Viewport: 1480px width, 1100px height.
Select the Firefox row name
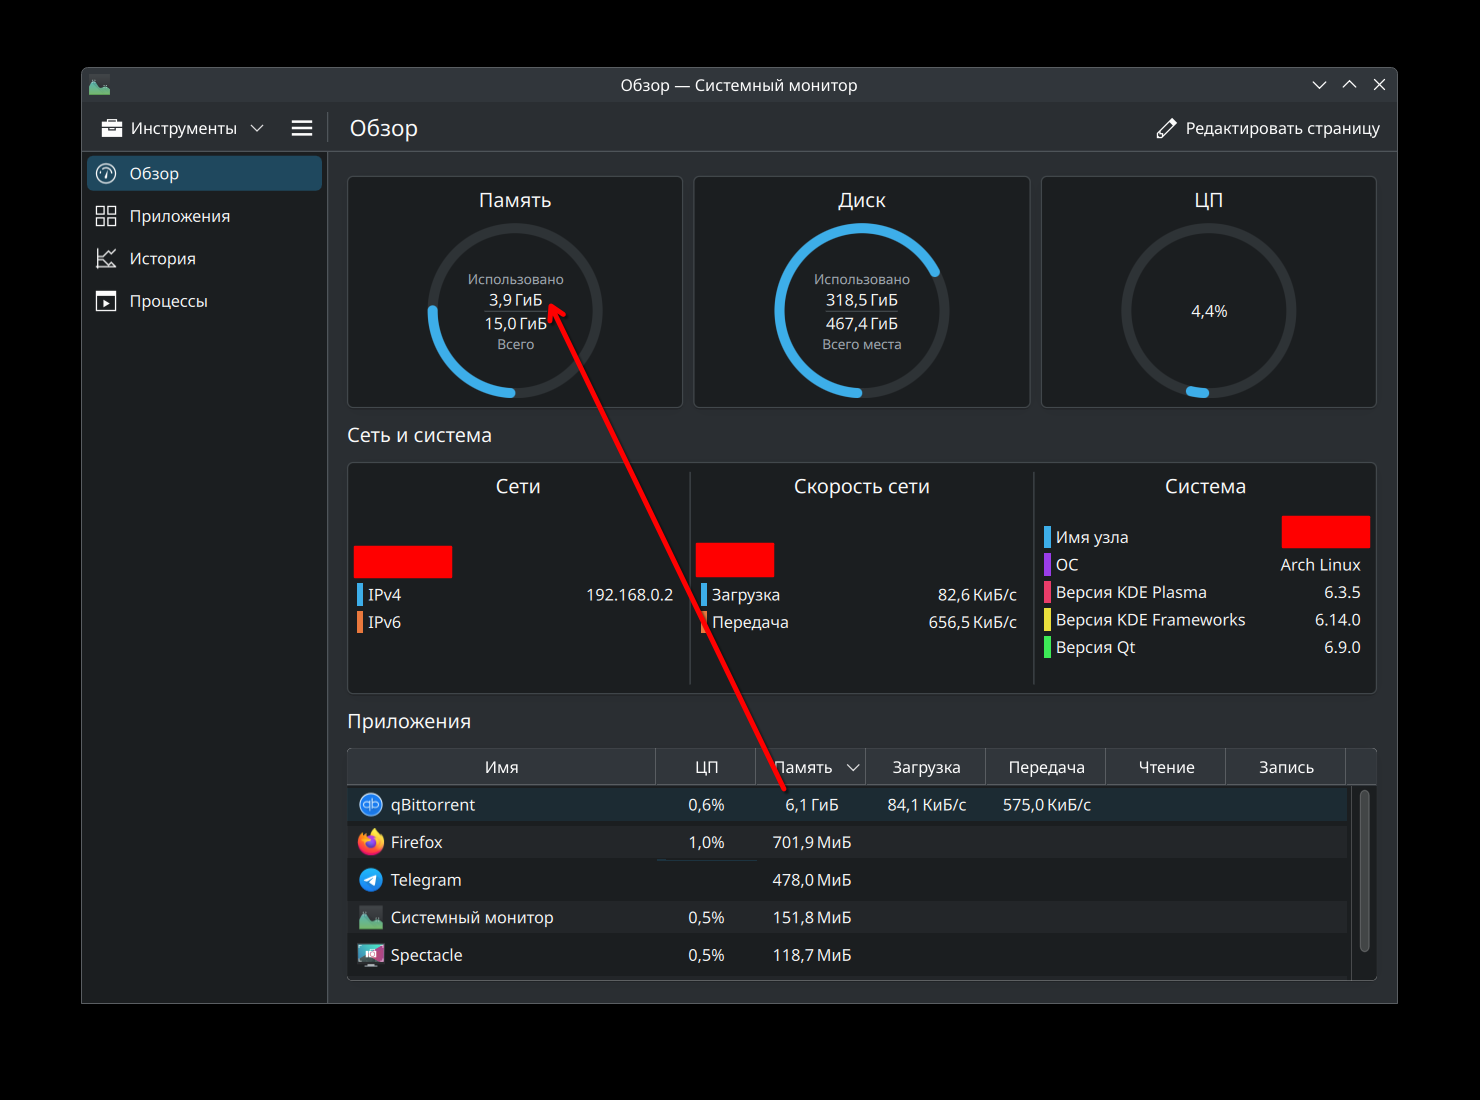pos(416,842)
